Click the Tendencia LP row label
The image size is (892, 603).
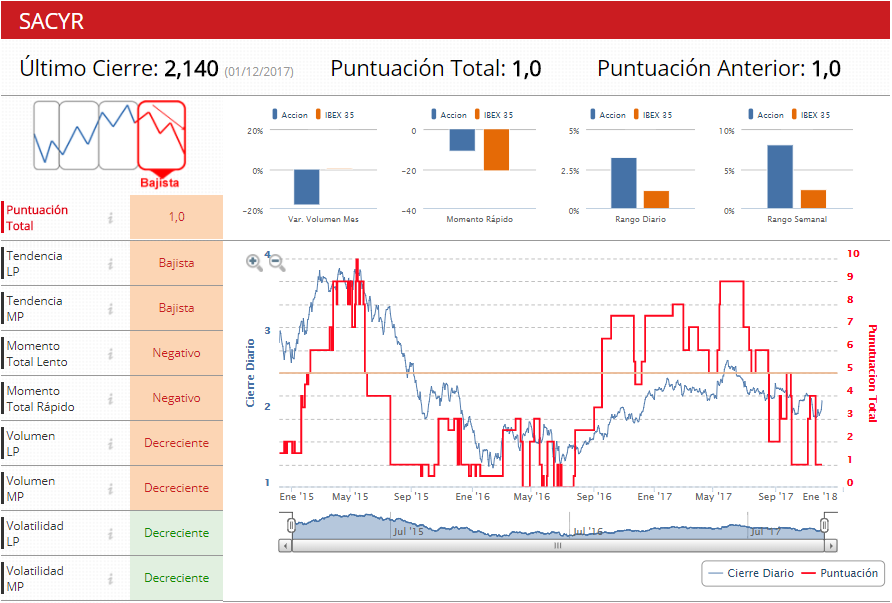tap(34, 263)
